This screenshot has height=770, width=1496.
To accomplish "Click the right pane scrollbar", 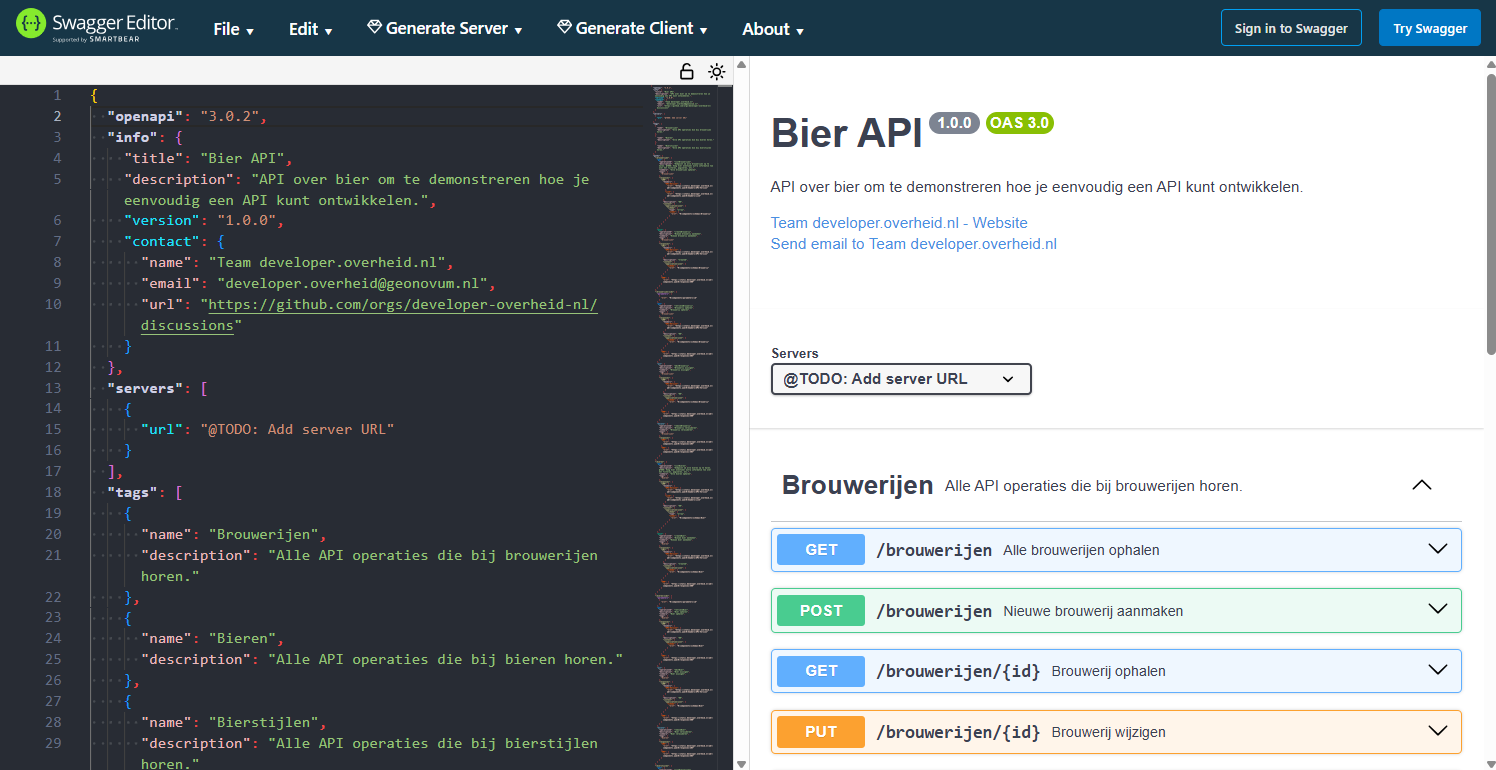I will (1490, 200).
